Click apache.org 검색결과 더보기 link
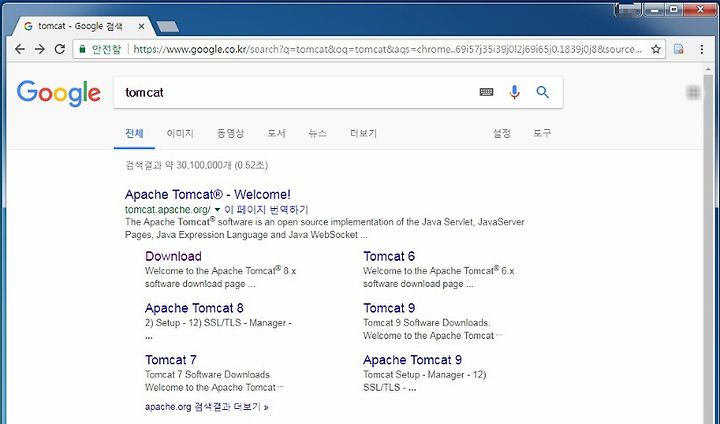Screen dimensions: 720x424 [x=207, y=407]
